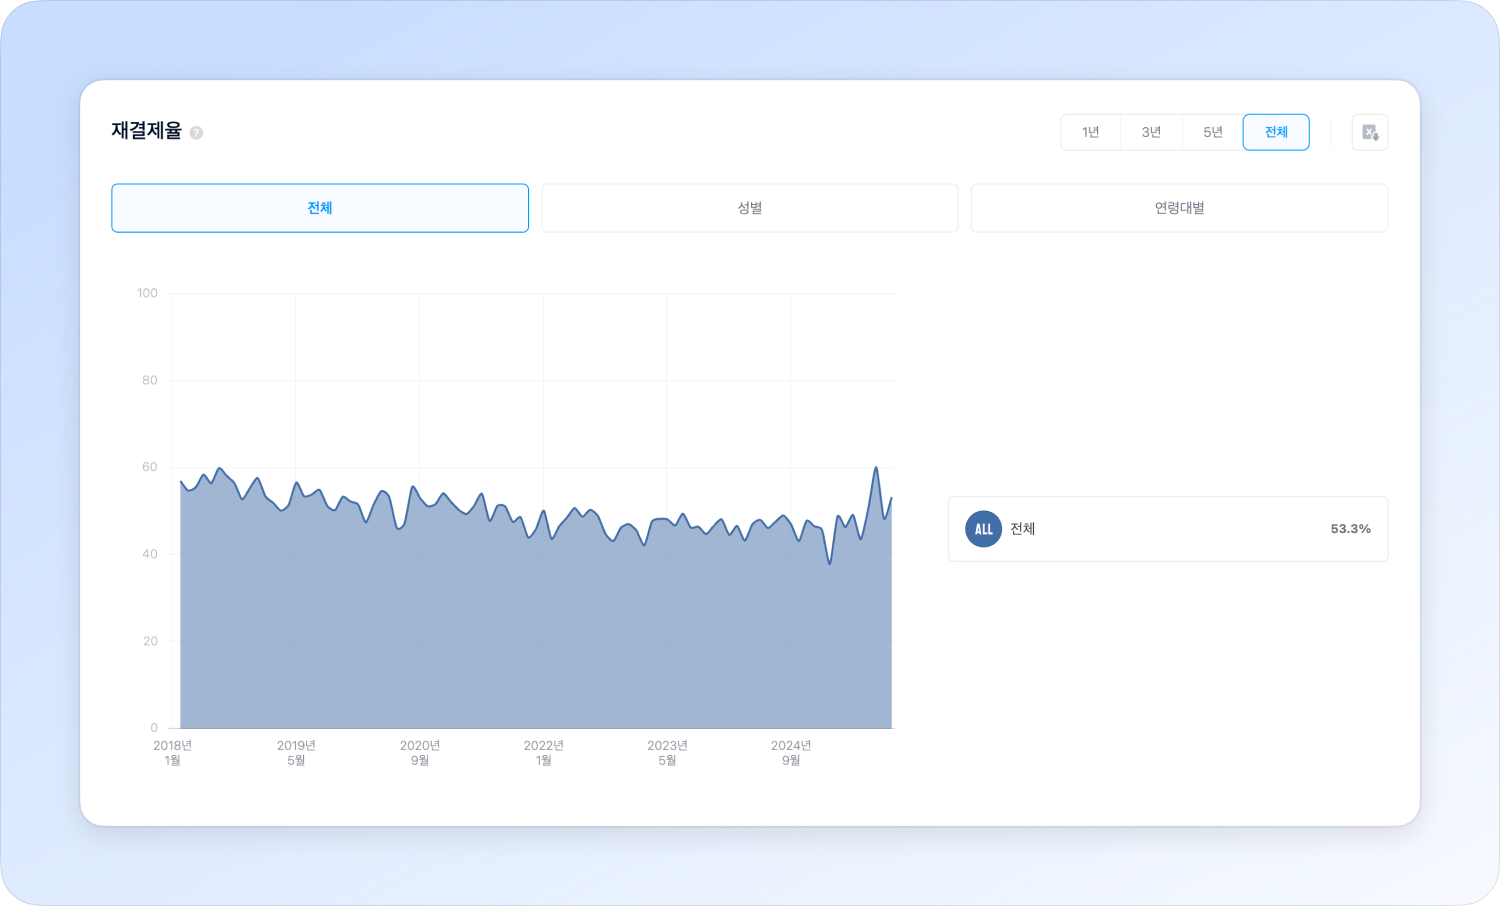
Task: Click the 2019년 5월 axis label
Action: click(296, 753)
